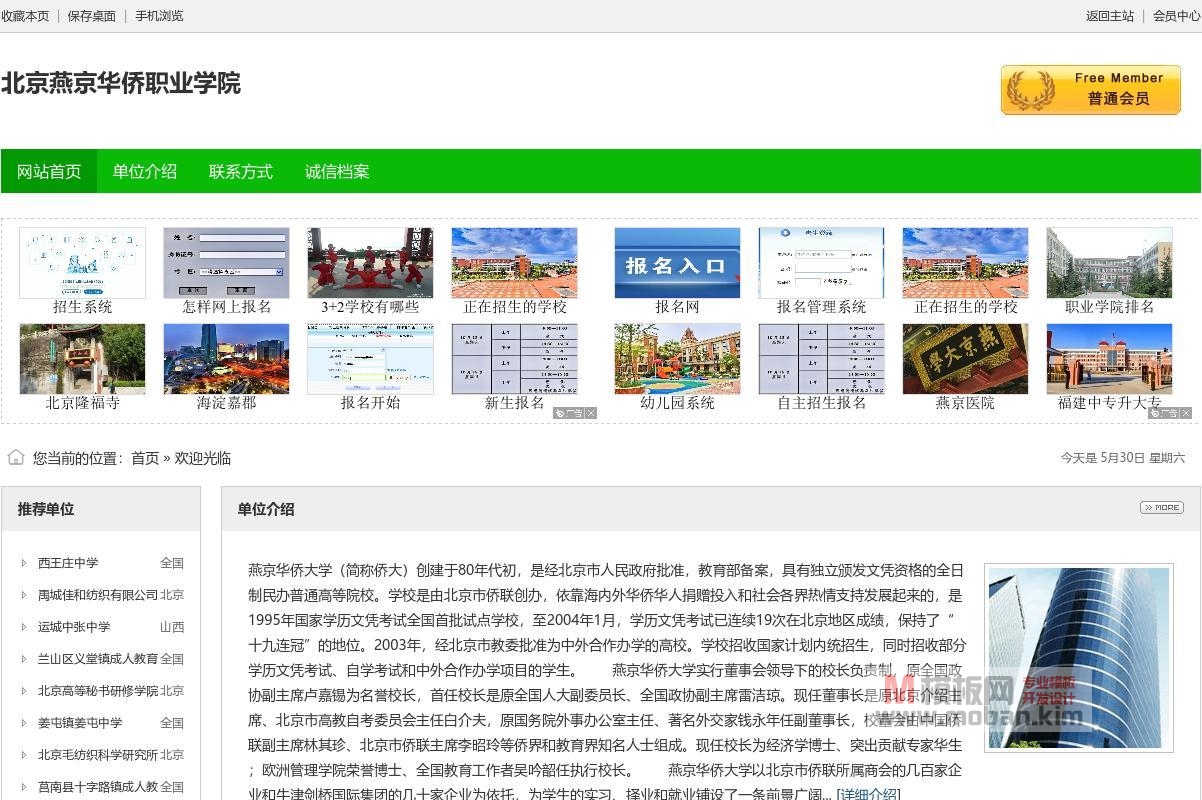This screenshot has height=800, width=1202.
Task: Open 禹城佳和纺织有限公司 in recommended list
Action: click(x=98, y=595)
